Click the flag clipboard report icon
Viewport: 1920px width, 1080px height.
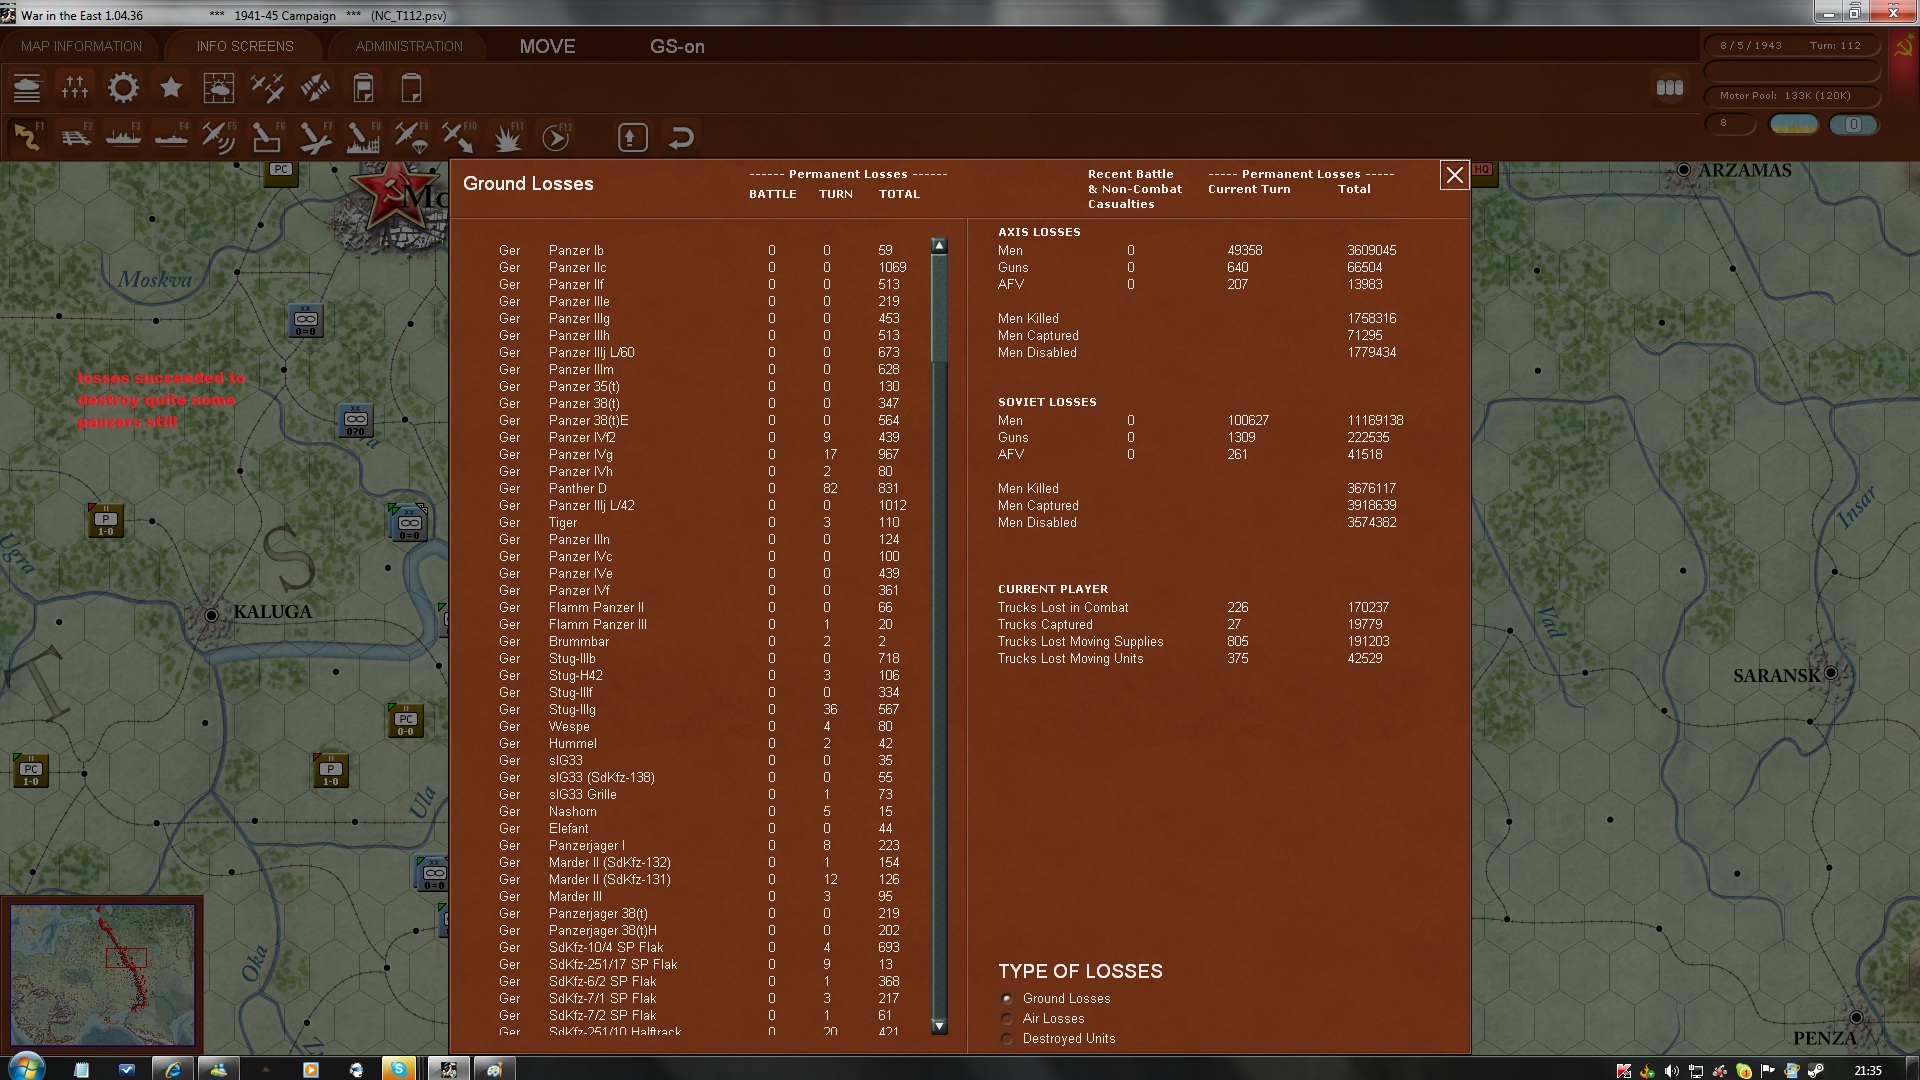(363, 88)
